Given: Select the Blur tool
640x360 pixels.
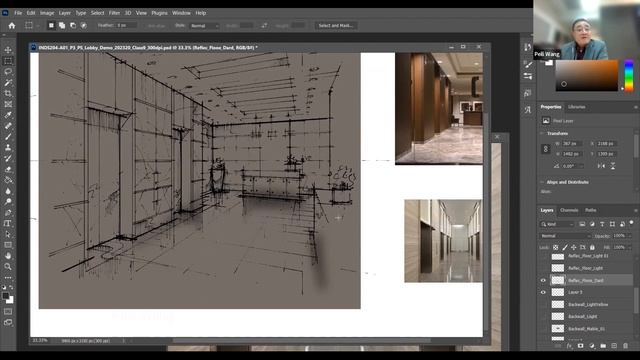Looking at the screenshot, I should pos(8,191).
